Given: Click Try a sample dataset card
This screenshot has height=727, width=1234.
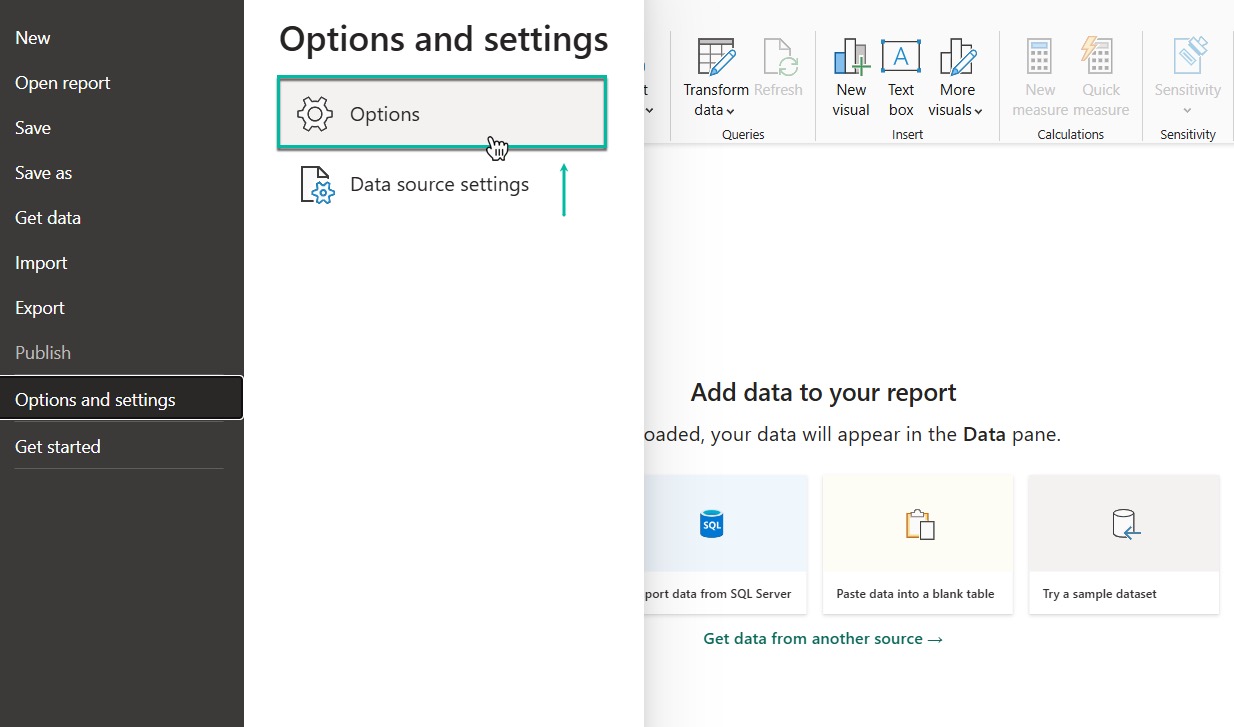Looking at the screenshot, I should (x=1123, y=544).
